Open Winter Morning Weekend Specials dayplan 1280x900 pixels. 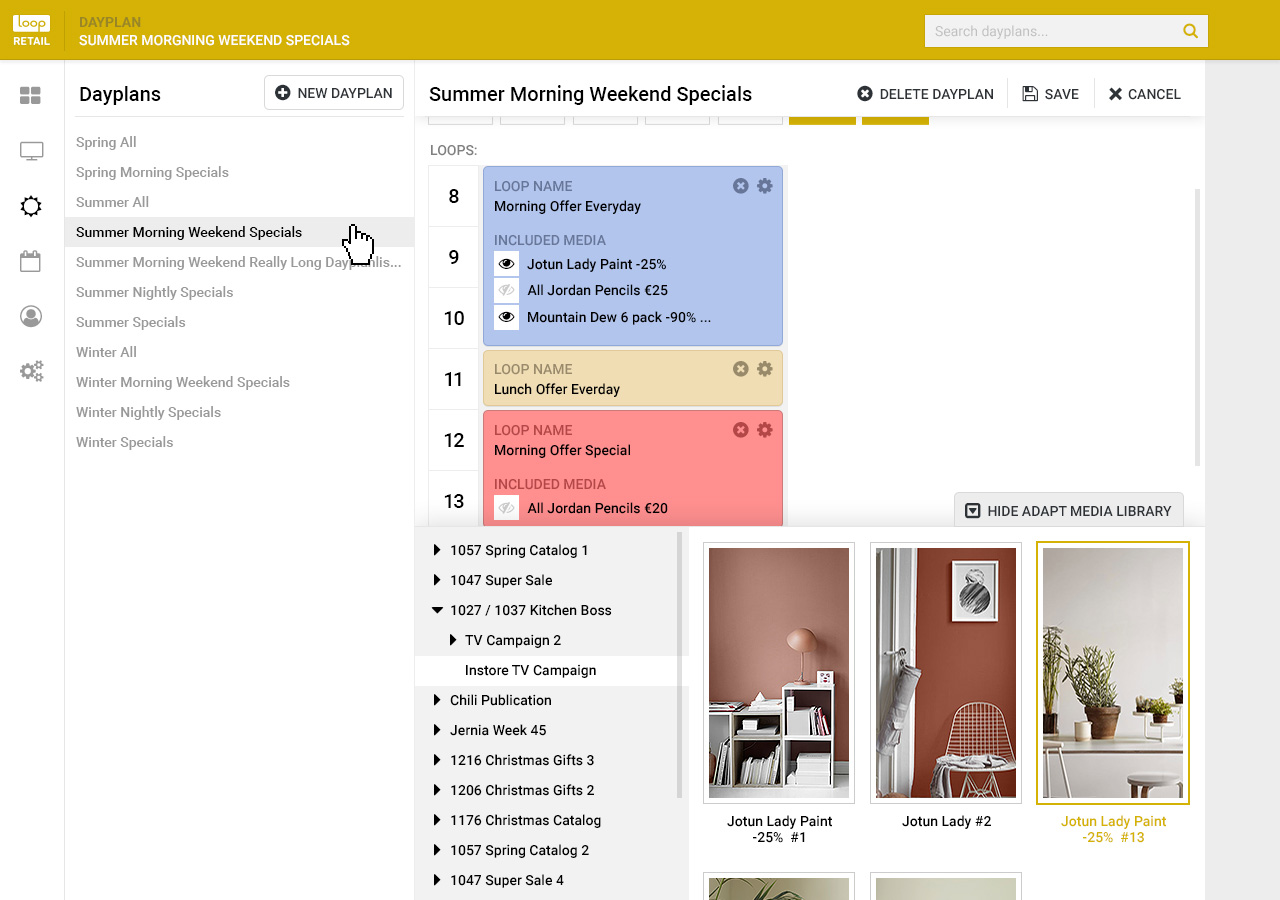(183, 382)
